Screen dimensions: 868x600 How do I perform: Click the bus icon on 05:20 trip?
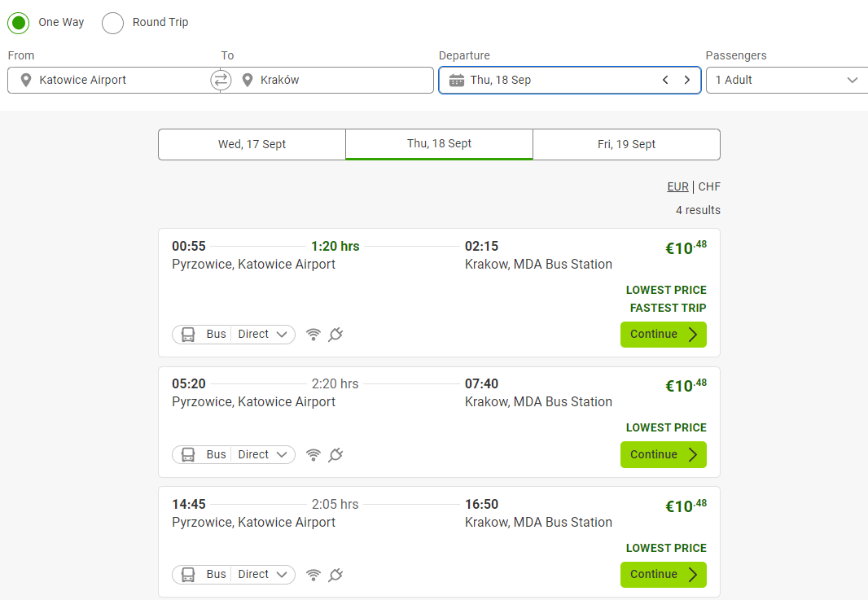click(188, 455)
